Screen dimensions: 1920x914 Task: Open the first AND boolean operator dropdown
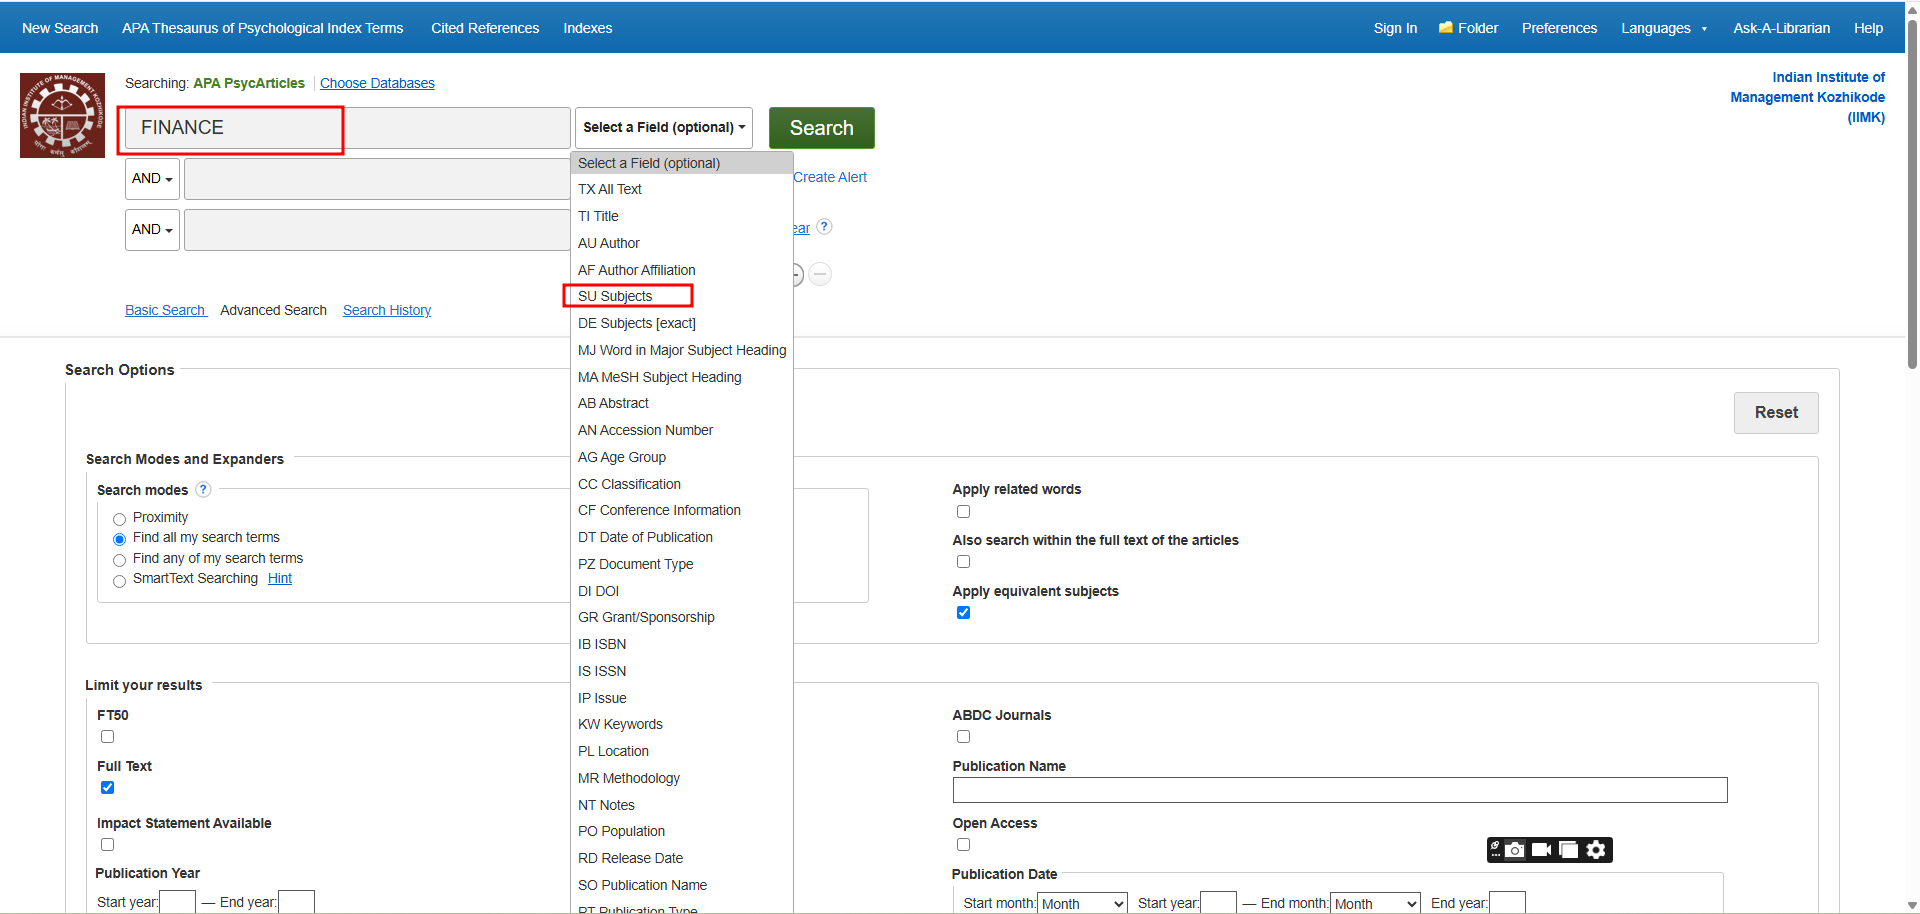click(x=152, y=179)
